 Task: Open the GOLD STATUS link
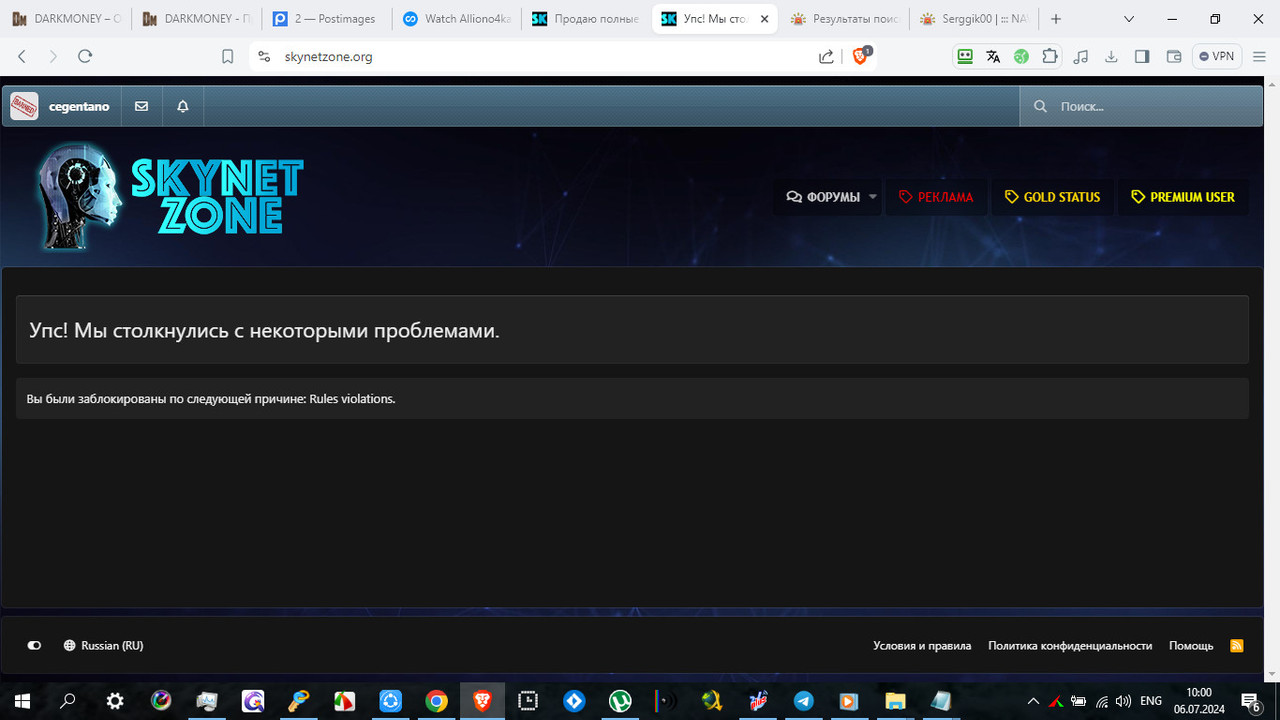[x=1052, y=197]
